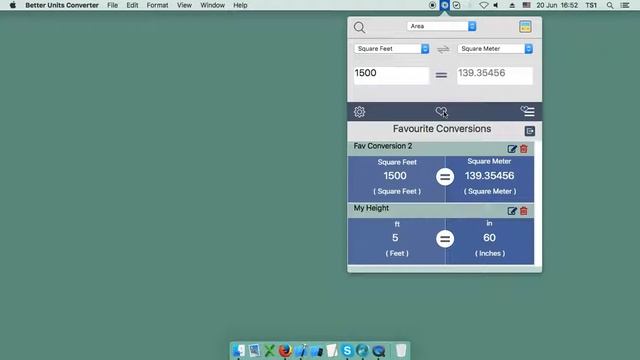Click the 5 feet value
The image size is (640, 360).
click(x=395, y=238)
